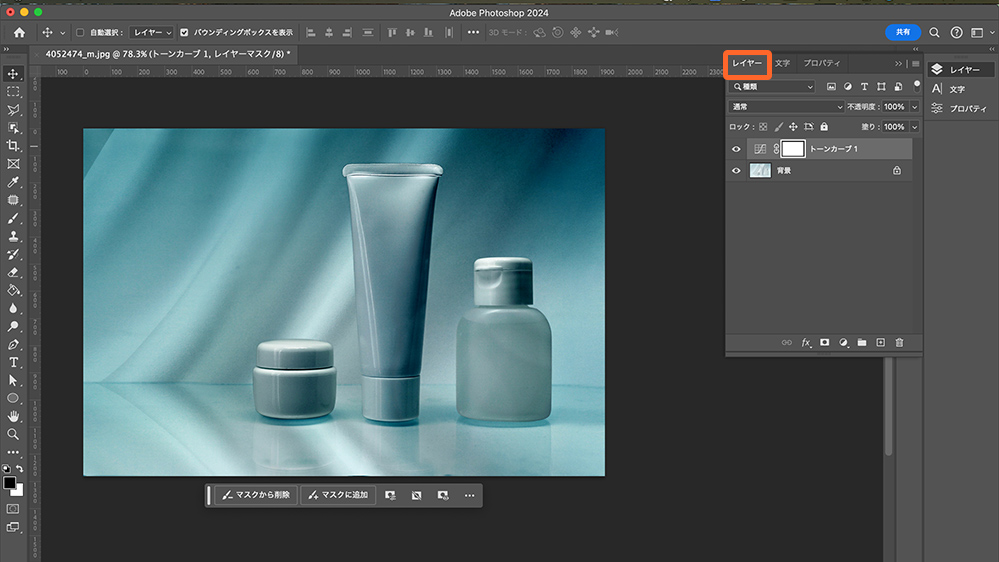Expand the 不透明度 opacity dropdown arrow
999x562 pixels.
point(914,107)
